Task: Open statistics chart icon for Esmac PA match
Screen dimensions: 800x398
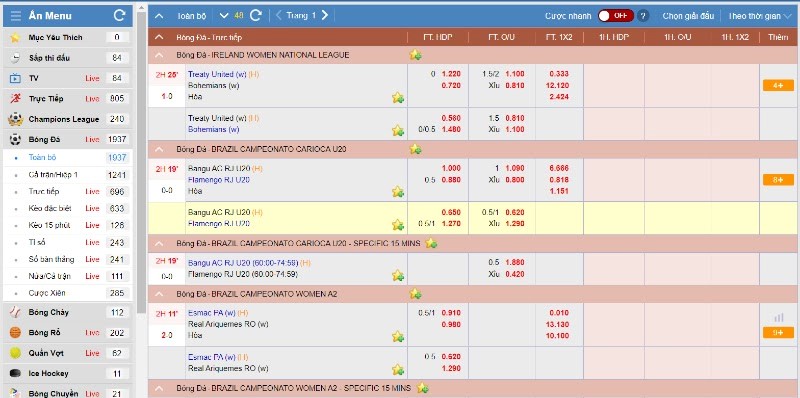Action: [x=778, y=317]
